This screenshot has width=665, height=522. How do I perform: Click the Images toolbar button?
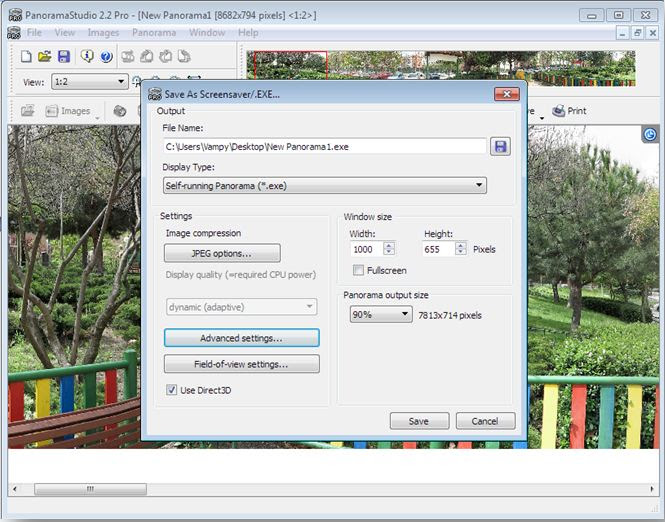point(68,111)
